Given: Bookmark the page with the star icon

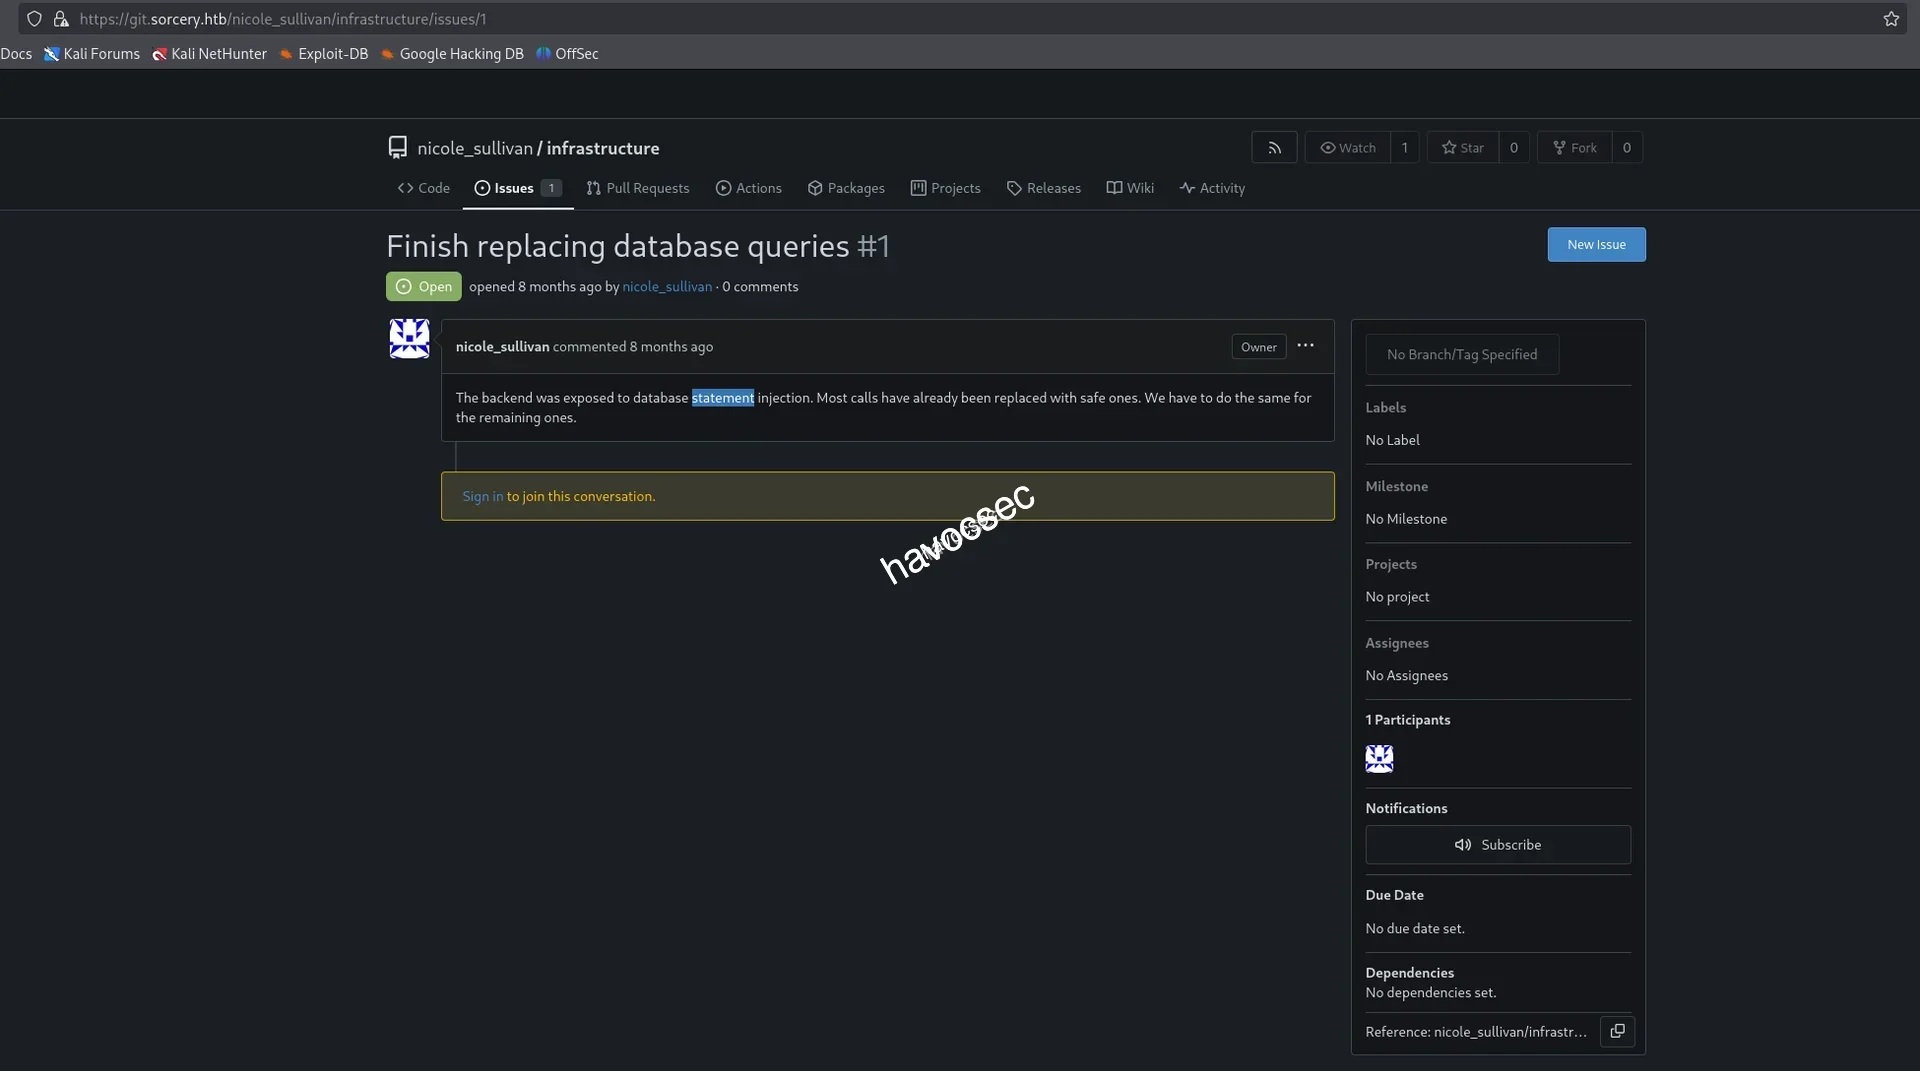Looking at the screenshot, I should click(1891, 18).
